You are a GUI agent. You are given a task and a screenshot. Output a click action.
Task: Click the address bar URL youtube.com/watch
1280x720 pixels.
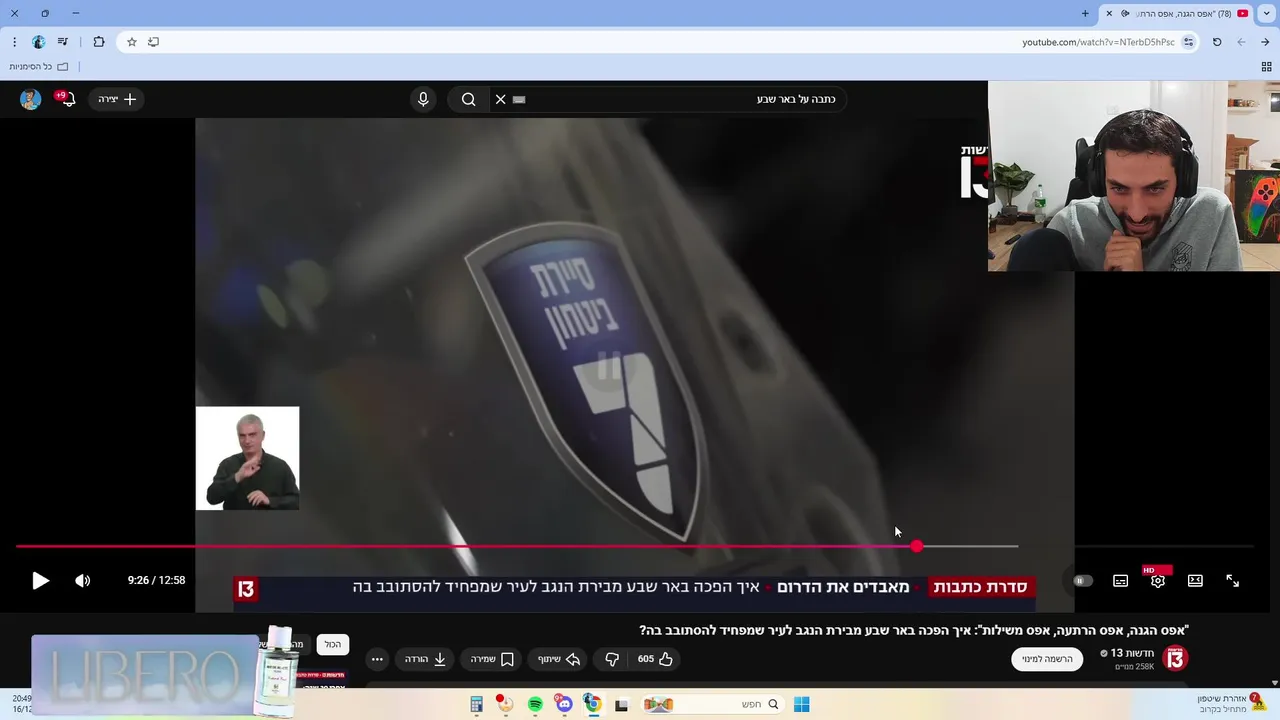(1098, 42)
